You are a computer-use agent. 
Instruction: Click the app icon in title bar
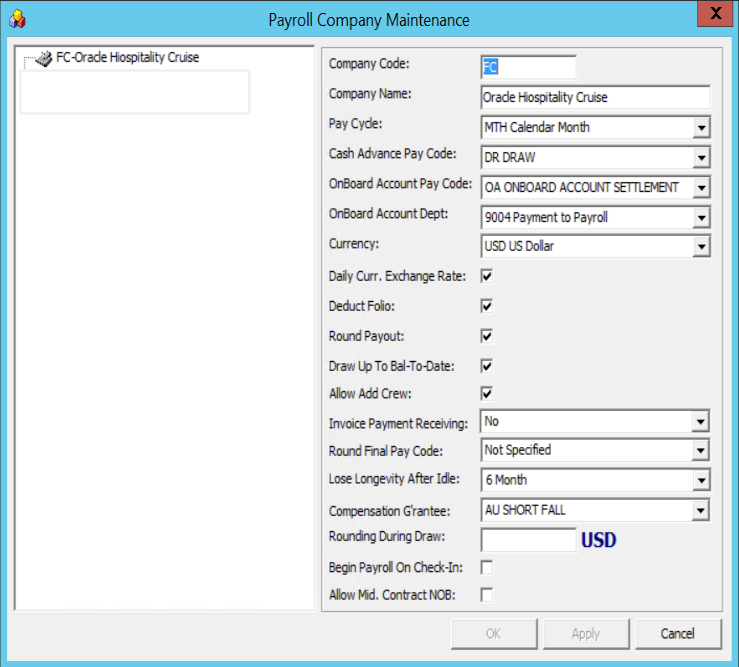click(17, 19)
